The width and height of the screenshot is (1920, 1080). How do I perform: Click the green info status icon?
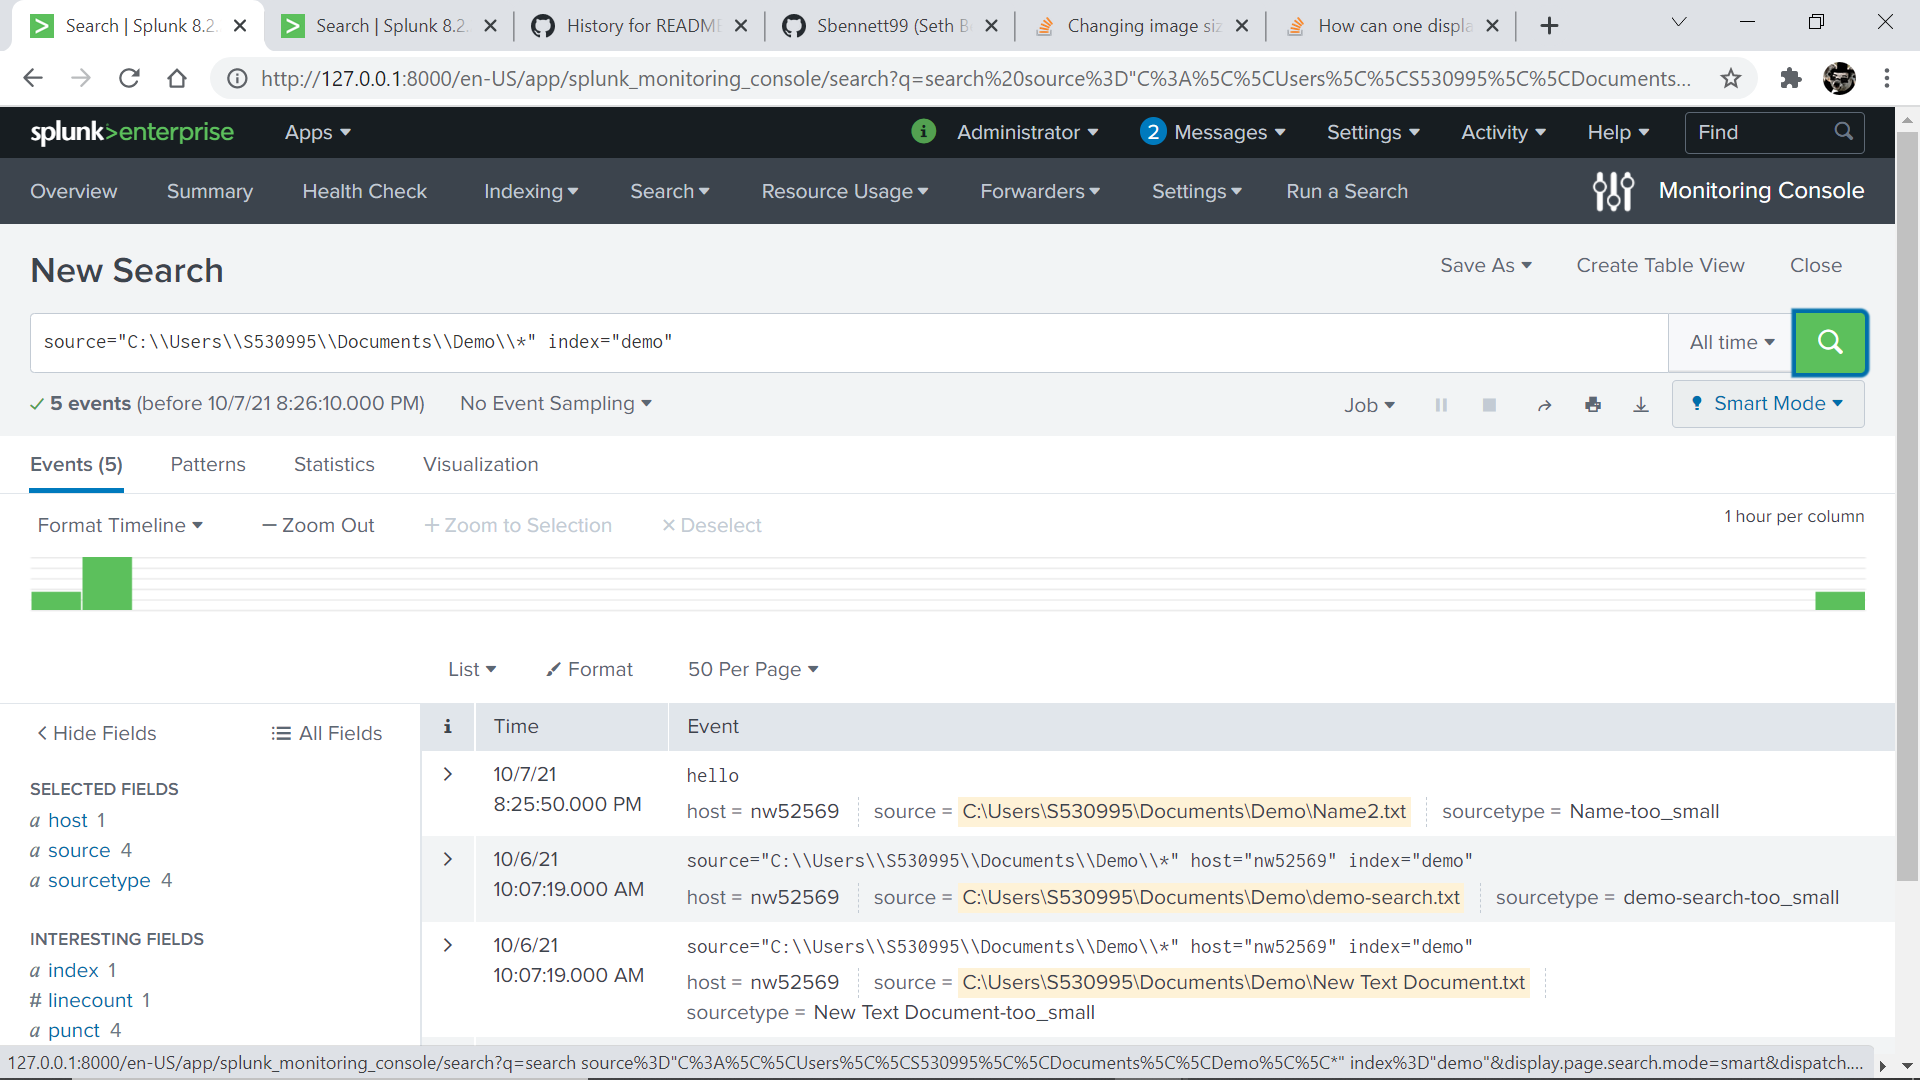pos(923,132)
